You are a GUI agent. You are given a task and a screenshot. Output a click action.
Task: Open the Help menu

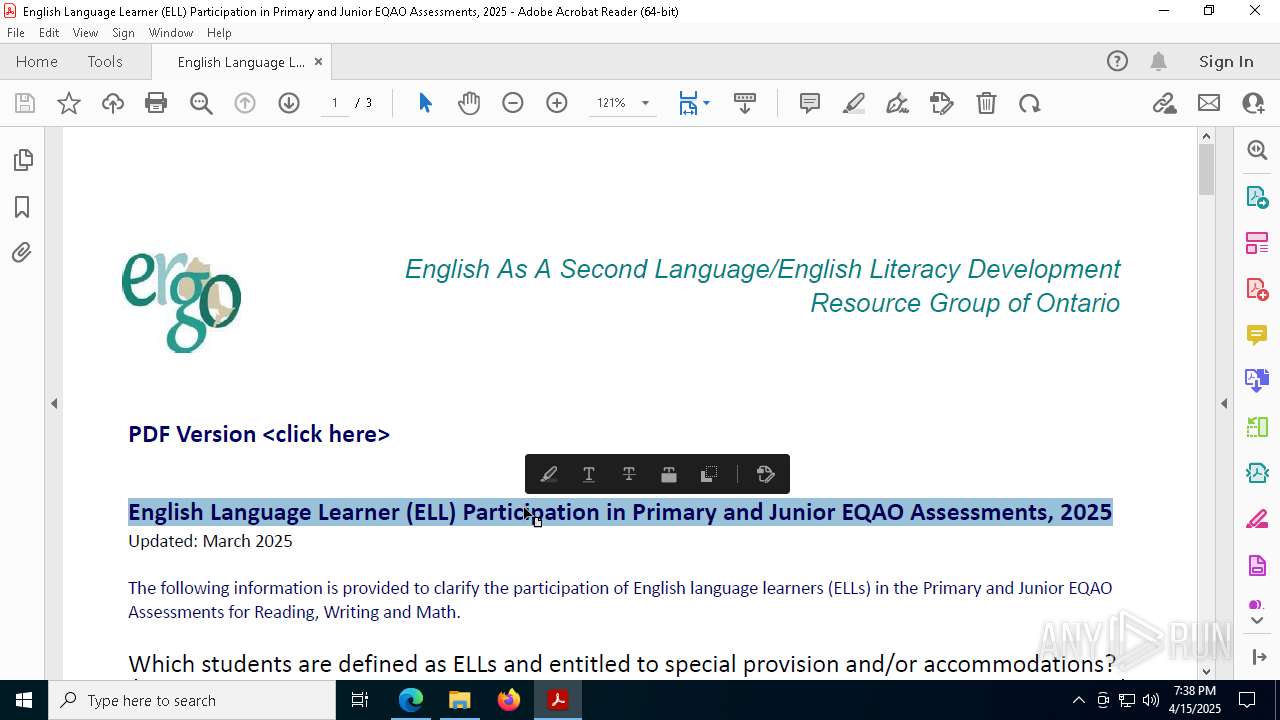point(219,33)
